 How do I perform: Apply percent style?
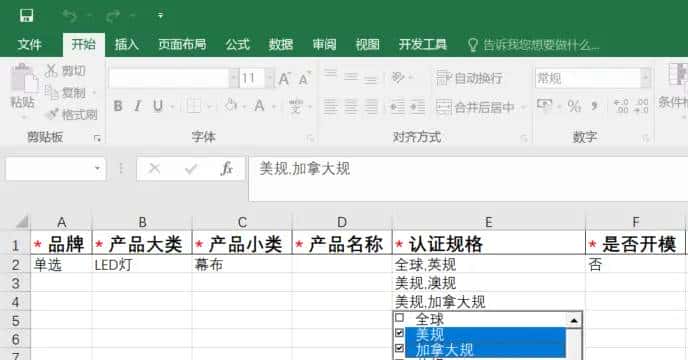coord(574,105)
